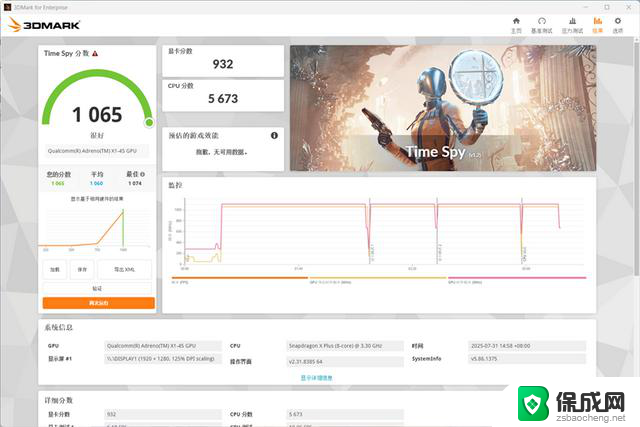Click the main score 1 065
The height and width of the screenshot is (427, 640).
(97, 115)
